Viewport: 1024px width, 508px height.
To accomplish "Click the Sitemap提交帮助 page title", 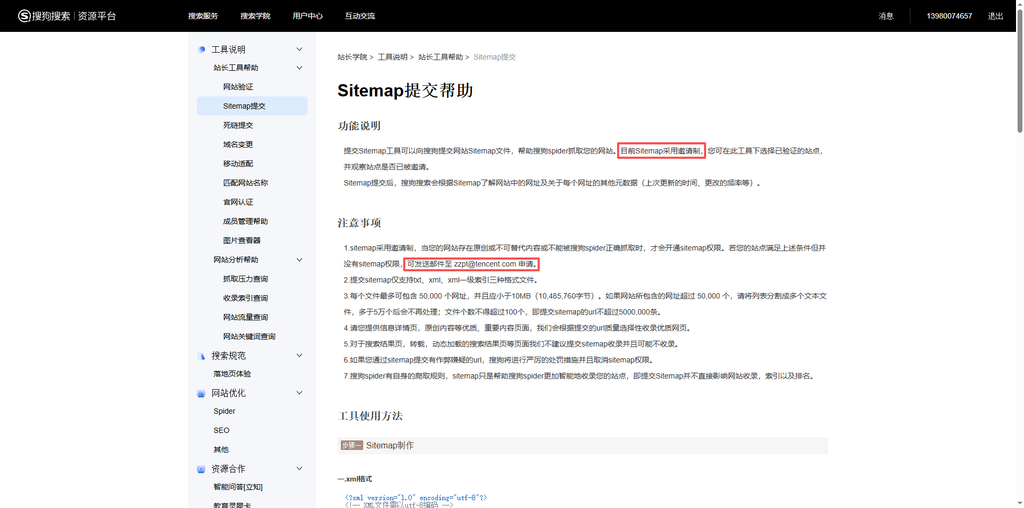I will pyautogui.click(x=405, y=91).
